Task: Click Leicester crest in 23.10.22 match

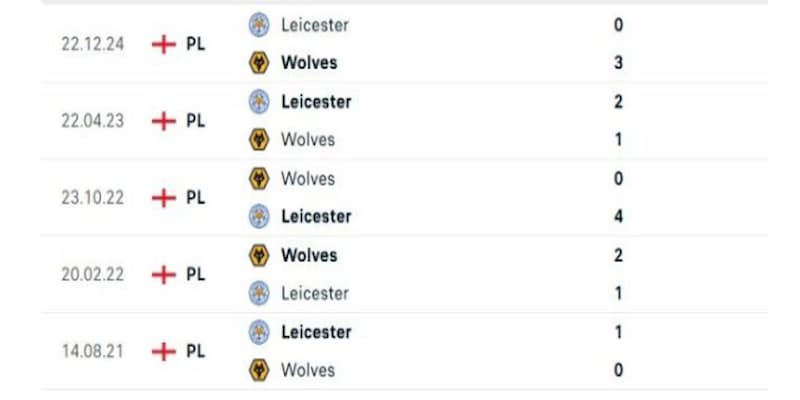Action: pyautogui.click(x=259, y=216)
